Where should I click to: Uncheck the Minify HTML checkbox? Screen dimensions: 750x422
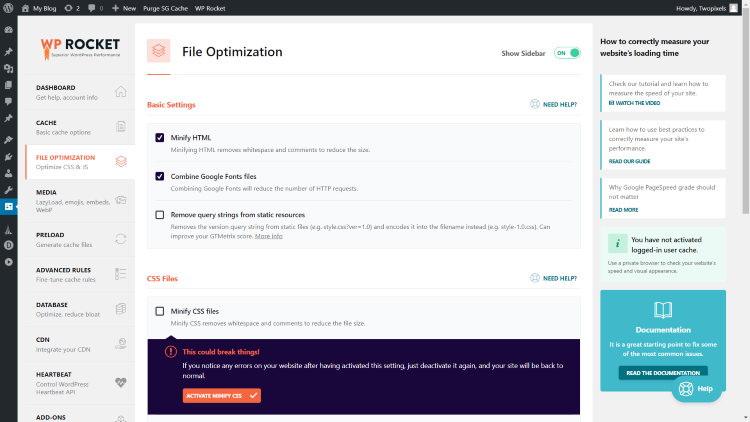click(160, 138)
